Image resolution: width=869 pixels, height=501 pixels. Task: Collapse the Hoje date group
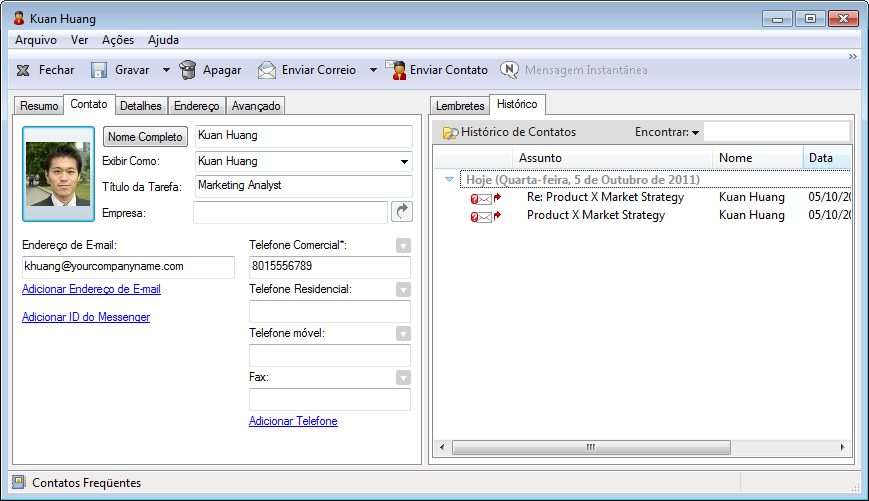pyautogui.click(x=449, y=180)
